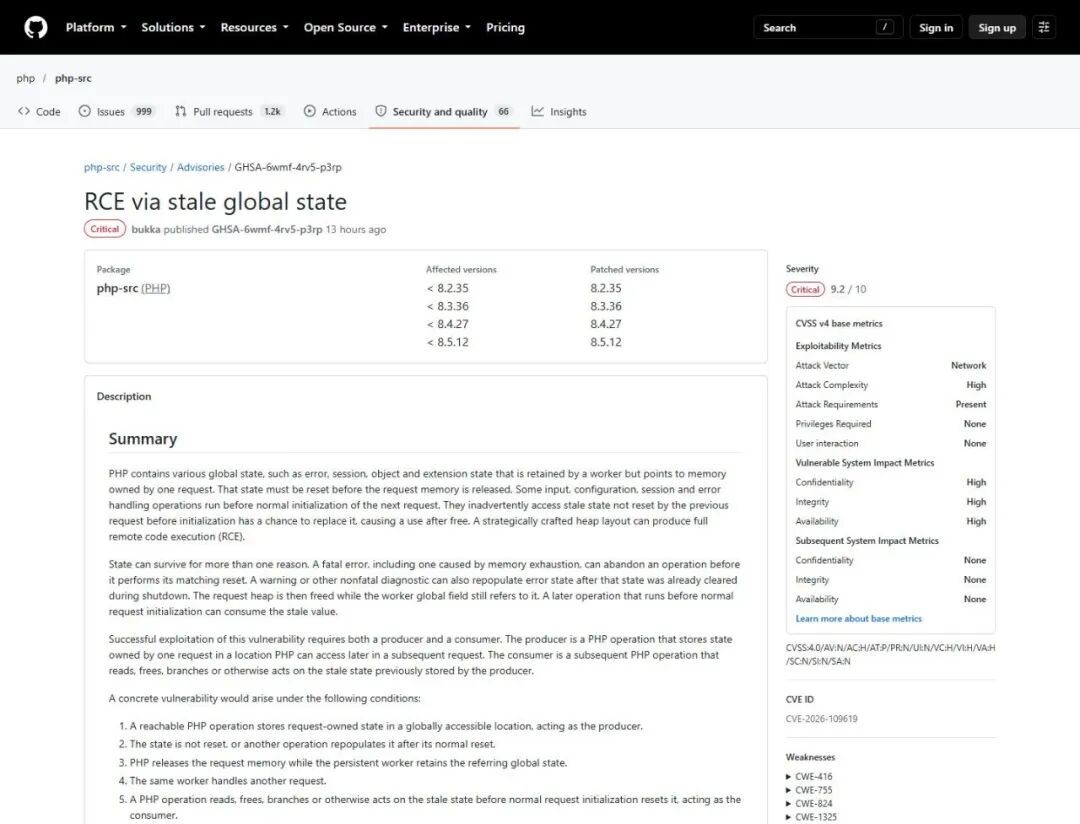The width and height of the screenshot is (1080, 824).
Task: Click affected version < 8.3.36
Action: click(x=448, y=306)
